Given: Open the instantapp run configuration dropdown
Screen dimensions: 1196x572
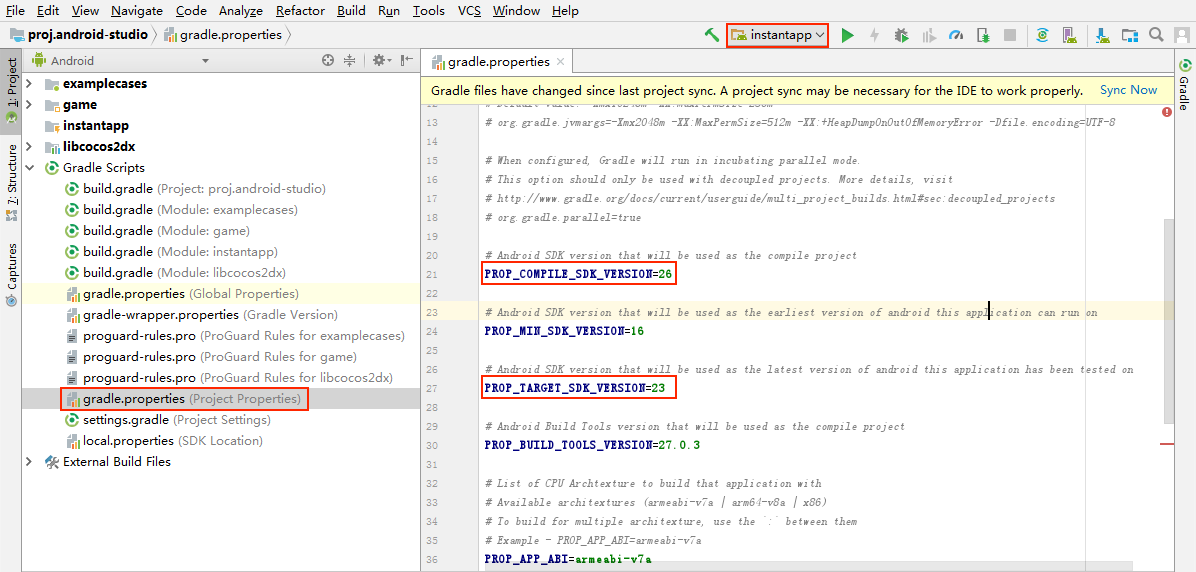Looking at the screenshot, I should [x=777, y=35].
